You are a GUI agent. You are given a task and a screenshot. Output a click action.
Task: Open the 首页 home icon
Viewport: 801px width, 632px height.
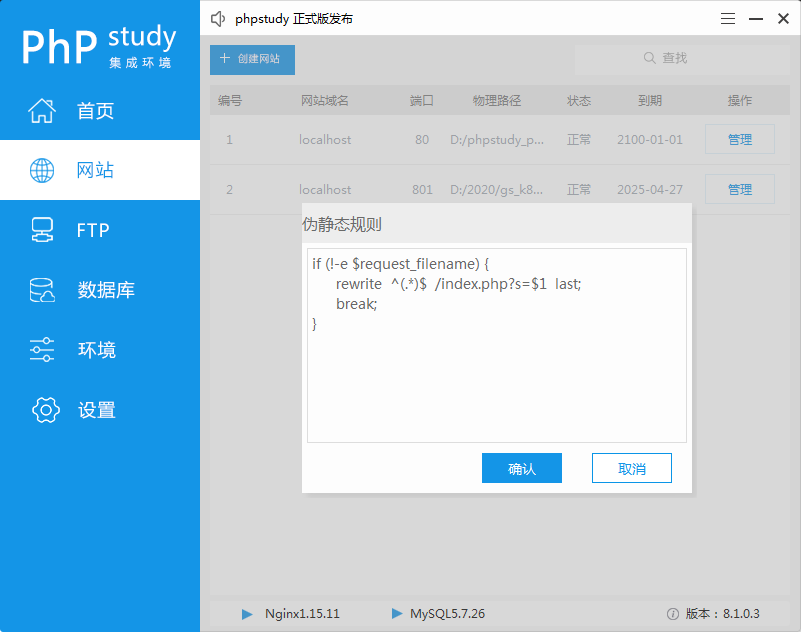42,110
